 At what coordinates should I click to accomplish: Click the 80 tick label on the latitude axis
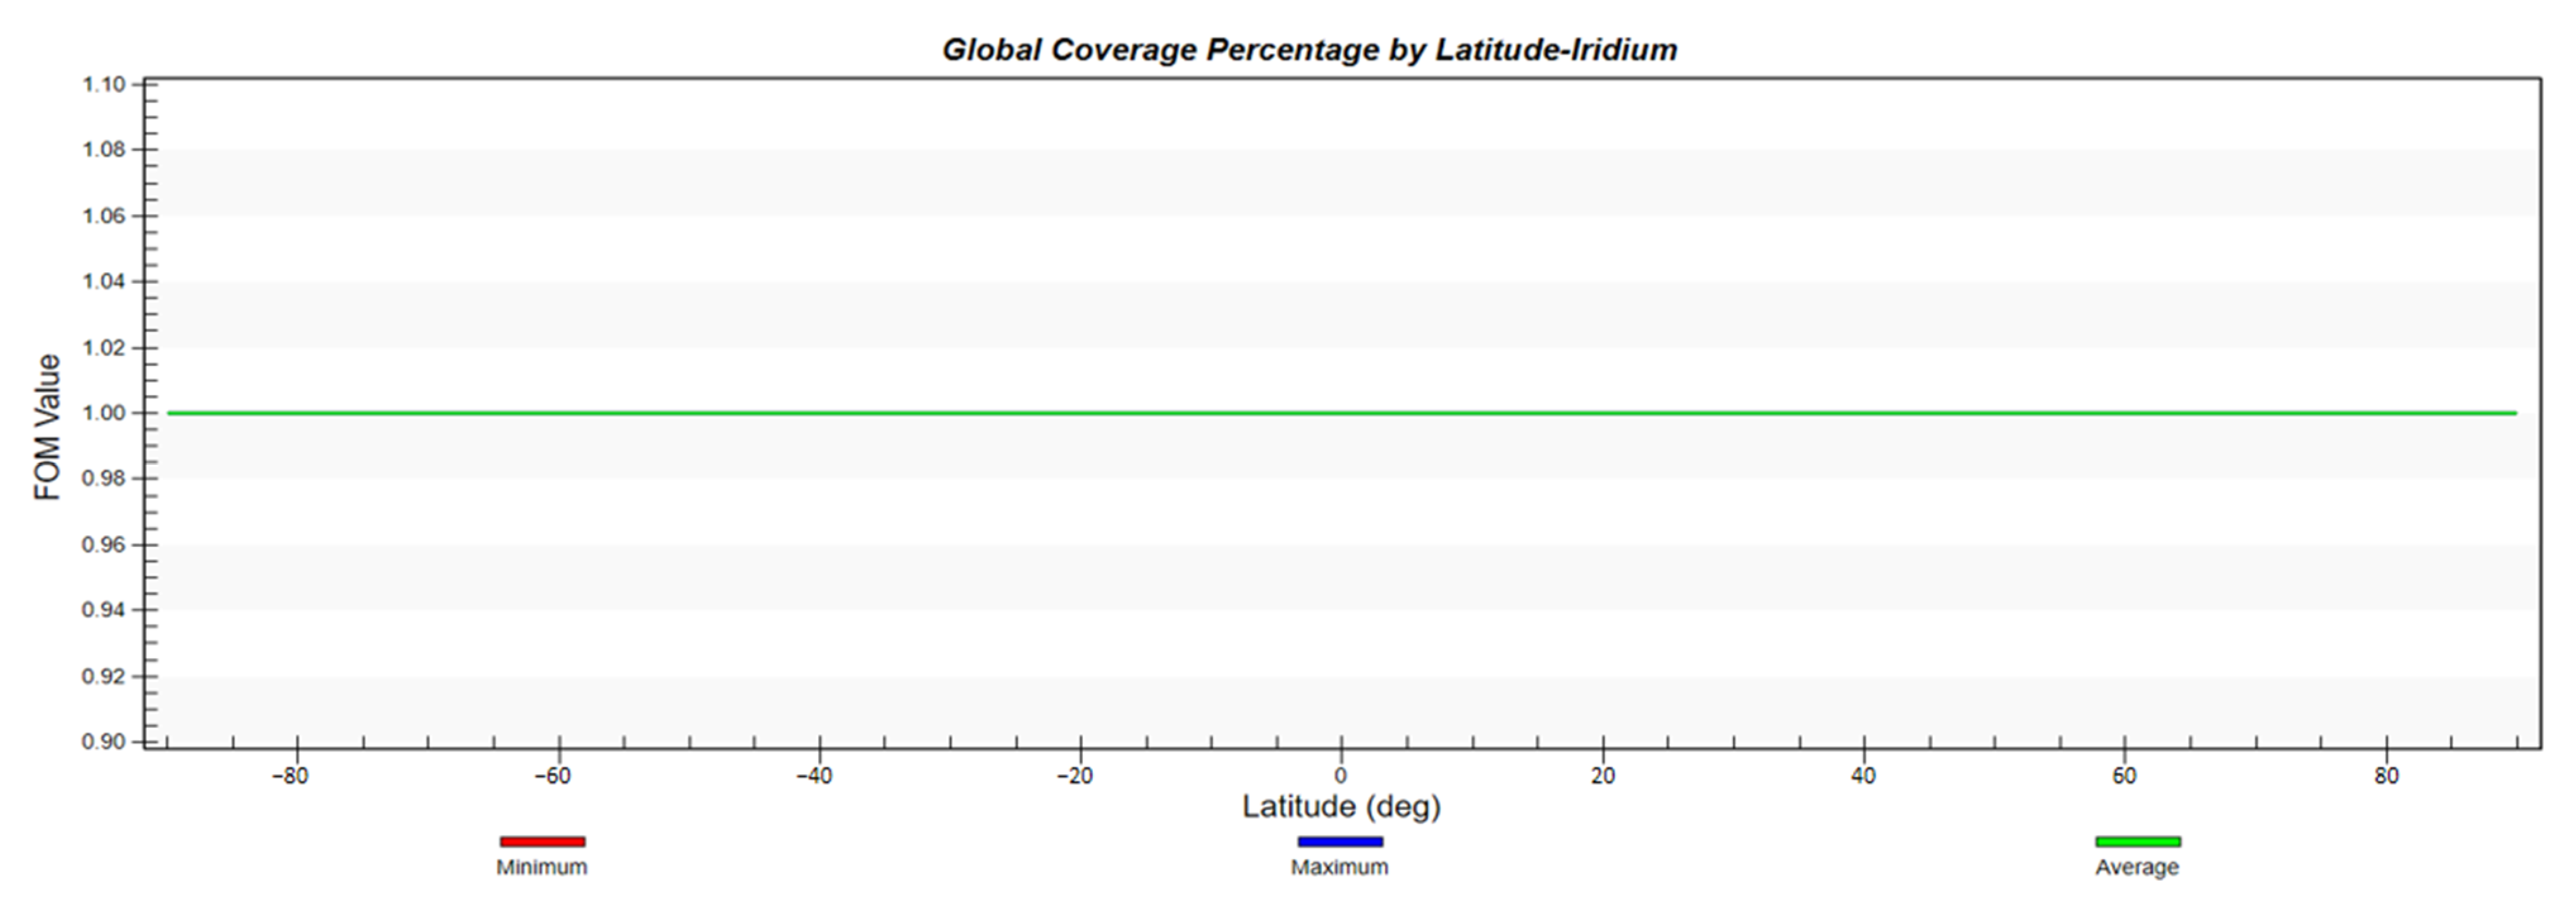pos(2386,776)
